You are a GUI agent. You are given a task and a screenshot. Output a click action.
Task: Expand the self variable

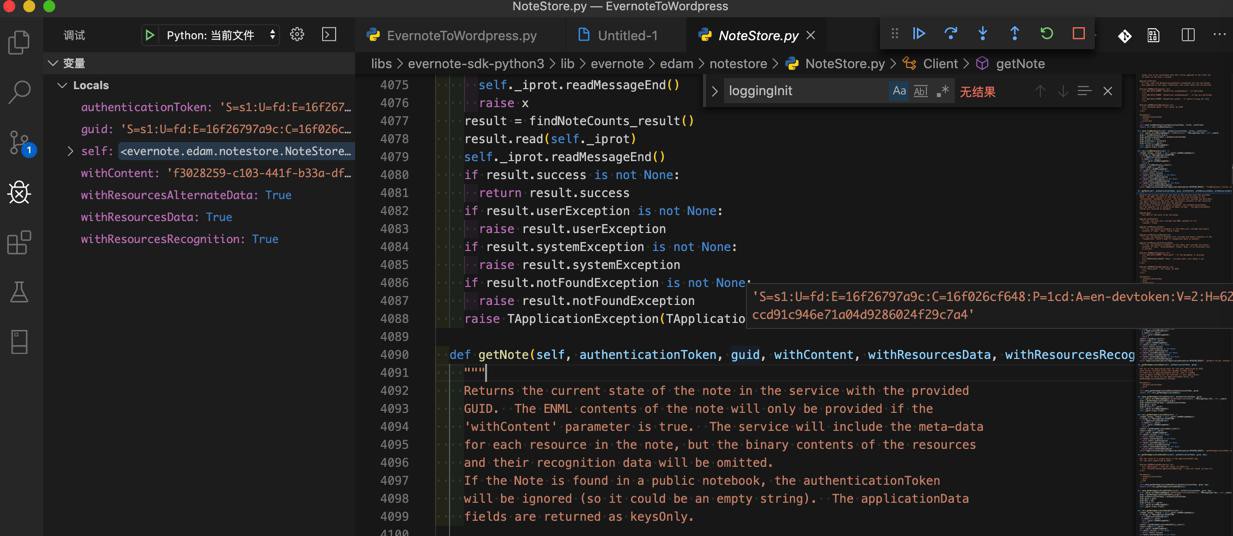70,151
